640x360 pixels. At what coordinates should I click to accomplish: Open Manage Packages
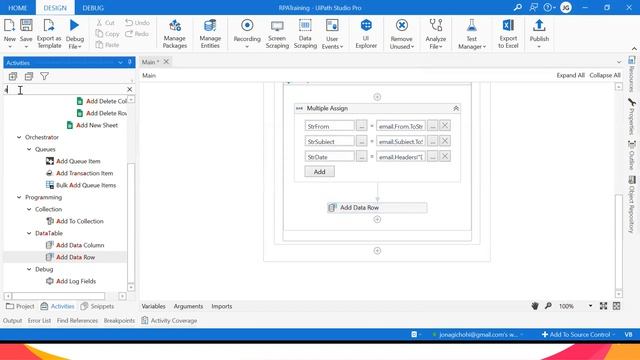[x=175, y=34]
